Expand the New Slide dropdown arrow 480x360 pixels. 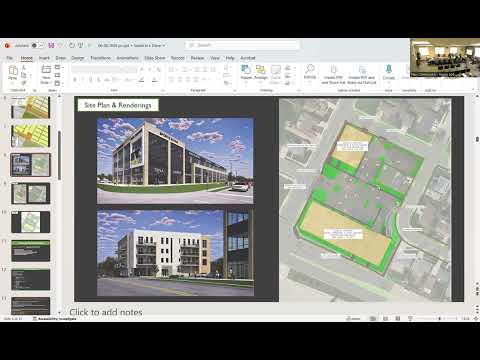point(51,82)
